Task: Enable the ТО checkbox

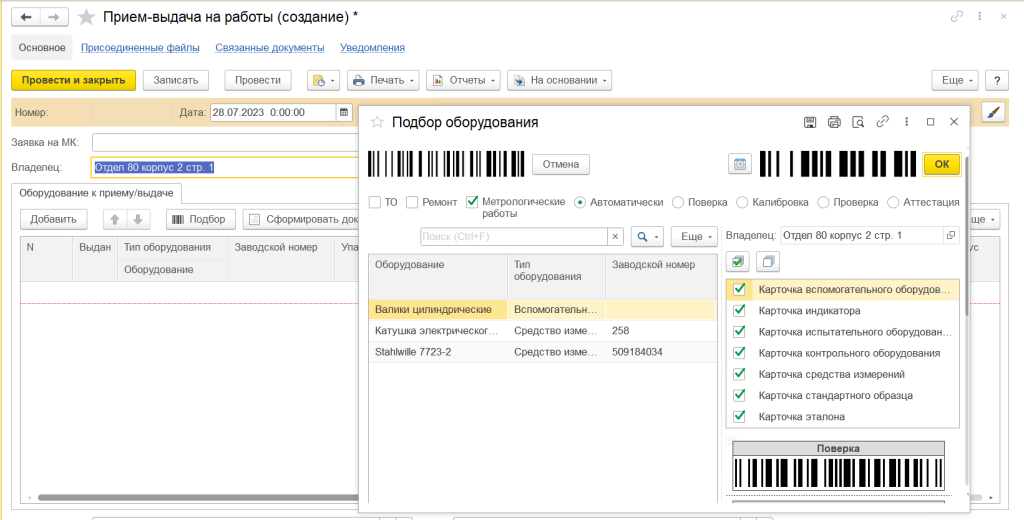Action: [x=375, y=203]
